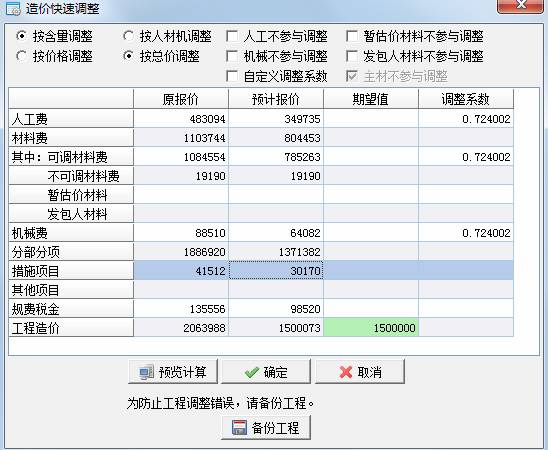Image resolution: width=548 pixels, height=450 pixels.
Task: Choose the 按人材机调整 radio option
Action: pyautogui.click(x=128, y=36)
